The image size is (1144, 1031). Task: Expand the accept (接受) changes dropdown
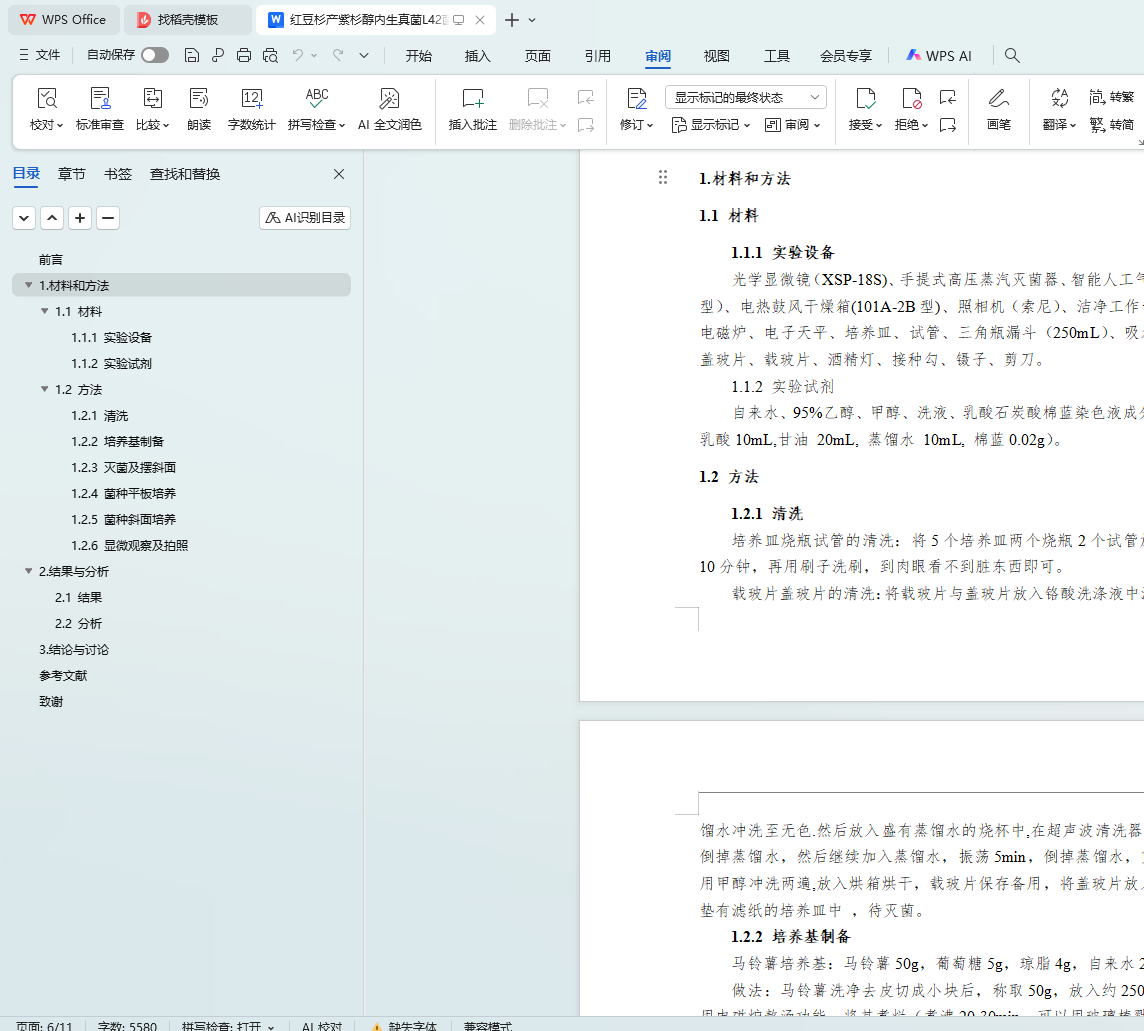click(879, 125)
